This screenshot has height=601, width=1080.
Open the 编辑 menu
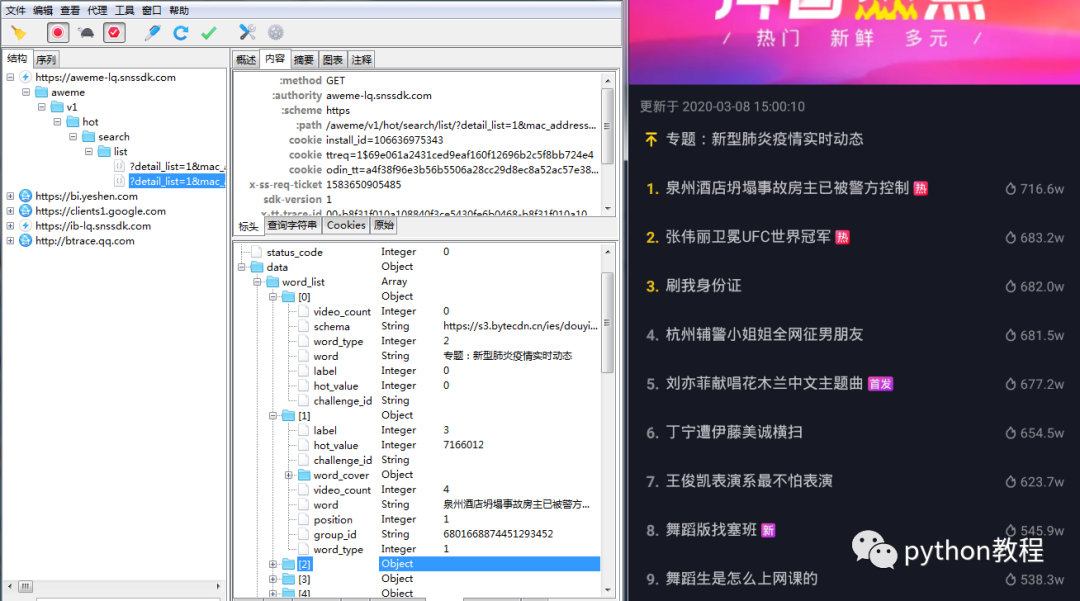pyautogui.click(x=43, y=10)
